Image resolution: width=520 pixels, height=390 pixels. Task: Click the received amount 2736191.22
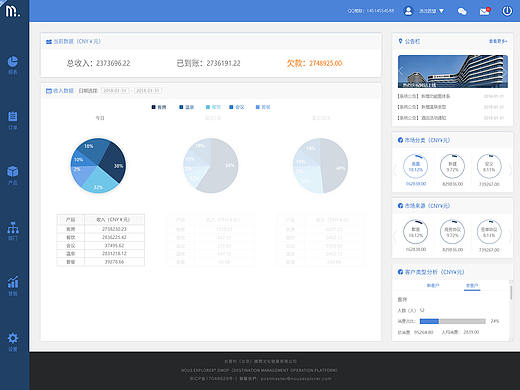click(223, 63)
